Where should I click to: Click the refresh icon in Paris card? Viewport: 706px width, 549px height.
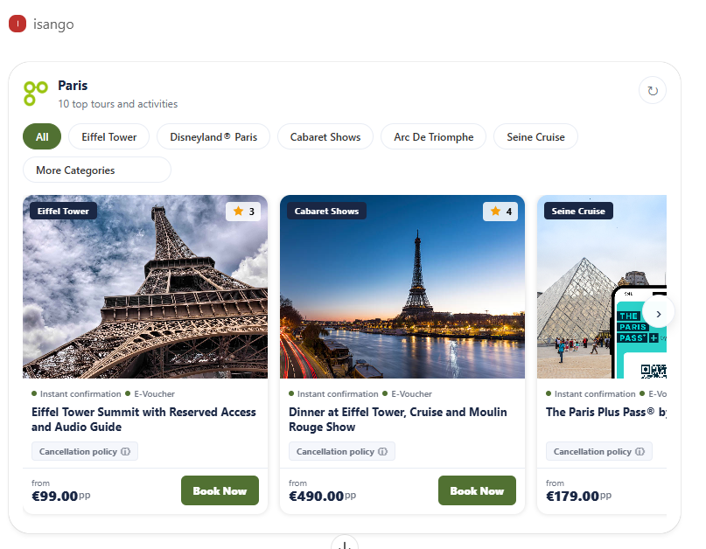click(x=652, y=91)
